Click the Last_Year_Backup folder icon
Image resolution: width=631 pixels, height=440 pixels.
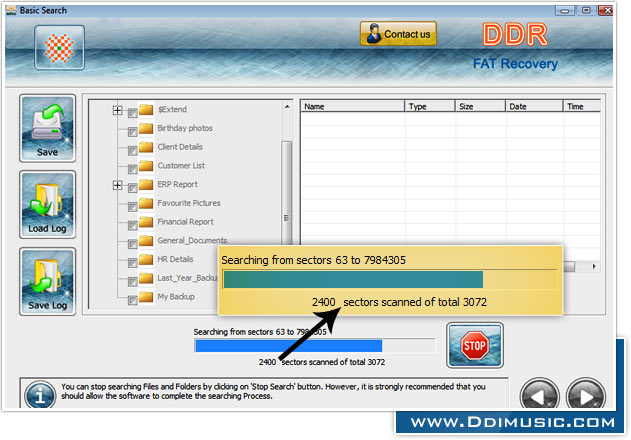coord(146,278)
